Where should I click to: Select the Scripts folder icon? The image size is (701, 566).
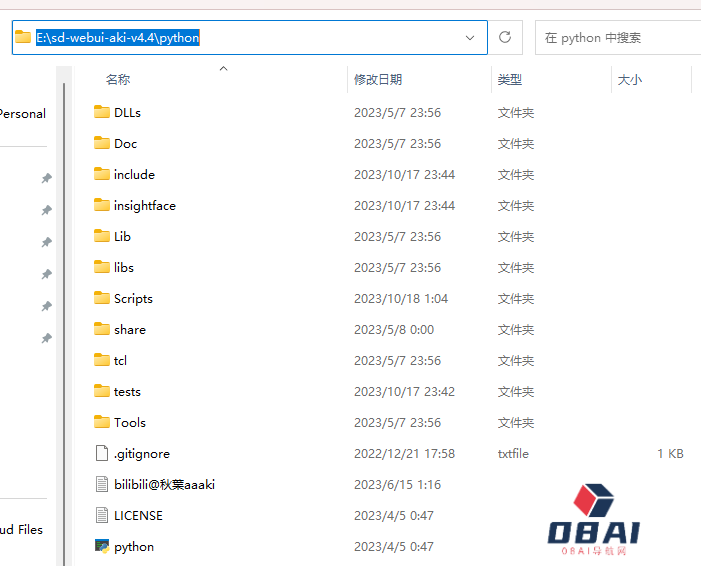point(101,298)
